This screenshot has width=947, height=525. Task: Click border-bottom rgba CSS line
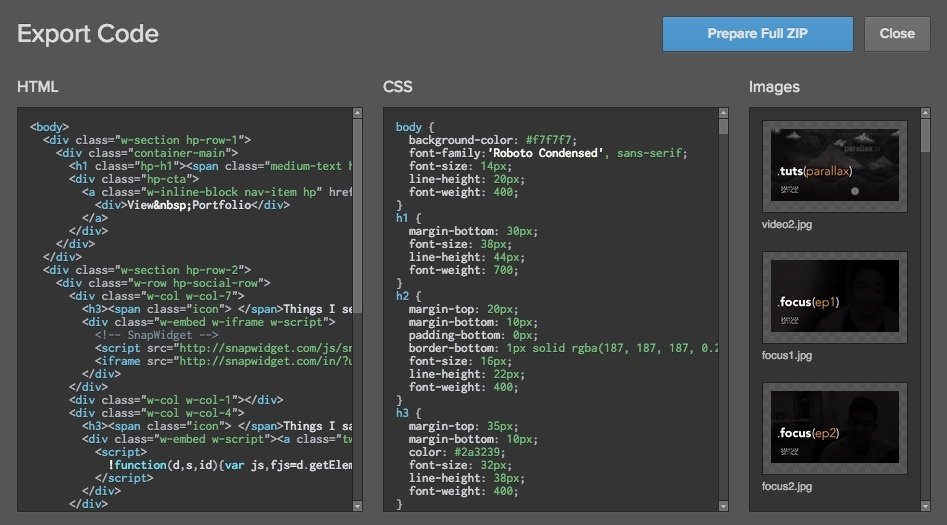[x=563, y=349]
